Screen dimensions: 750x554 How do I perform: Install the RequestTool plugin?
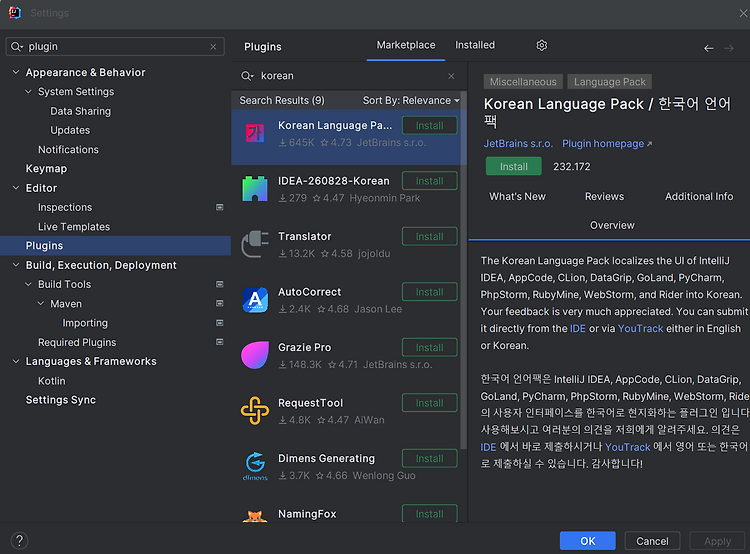click(430, 403)
